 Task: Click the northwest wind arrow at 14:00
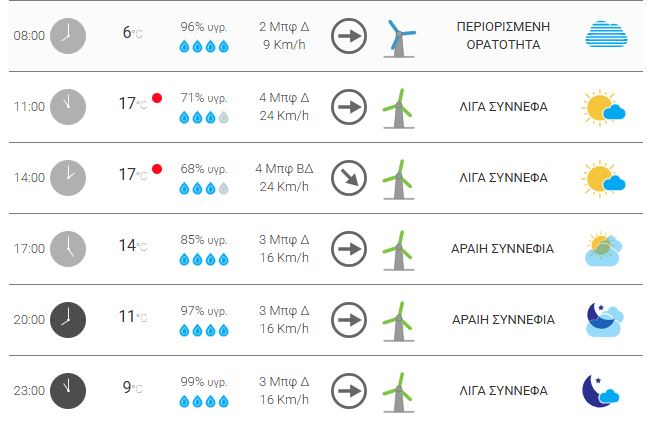349,178
